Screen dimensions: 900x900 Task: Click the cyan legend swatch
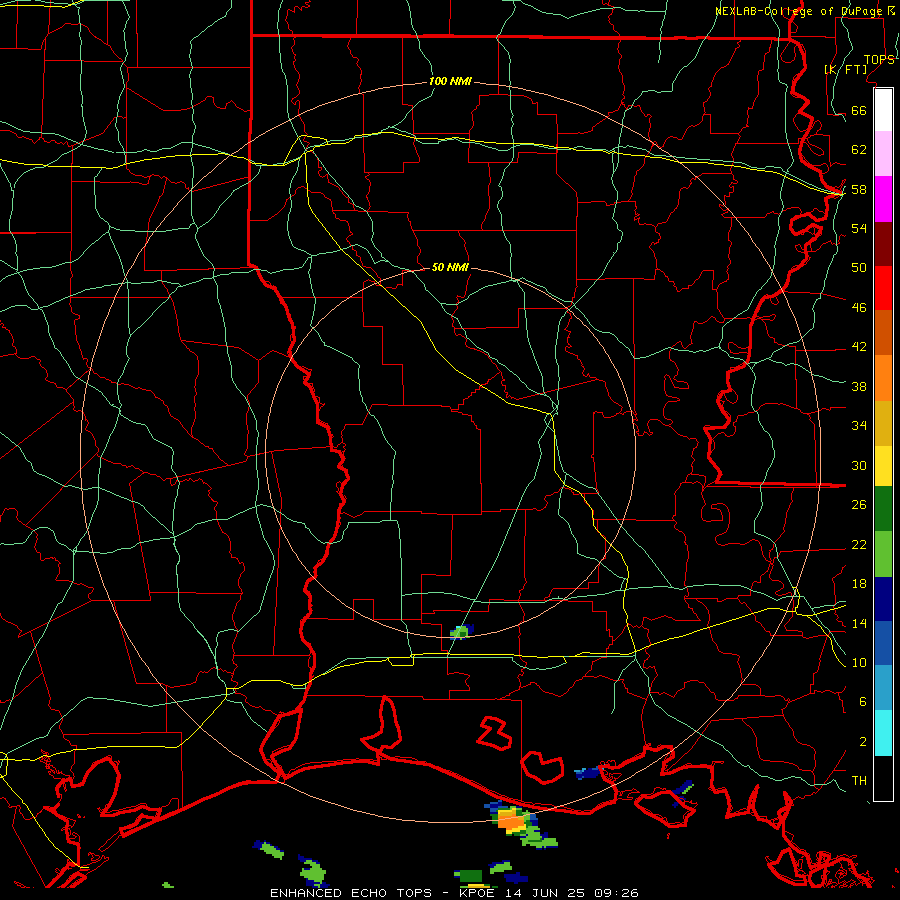(883, 733)
